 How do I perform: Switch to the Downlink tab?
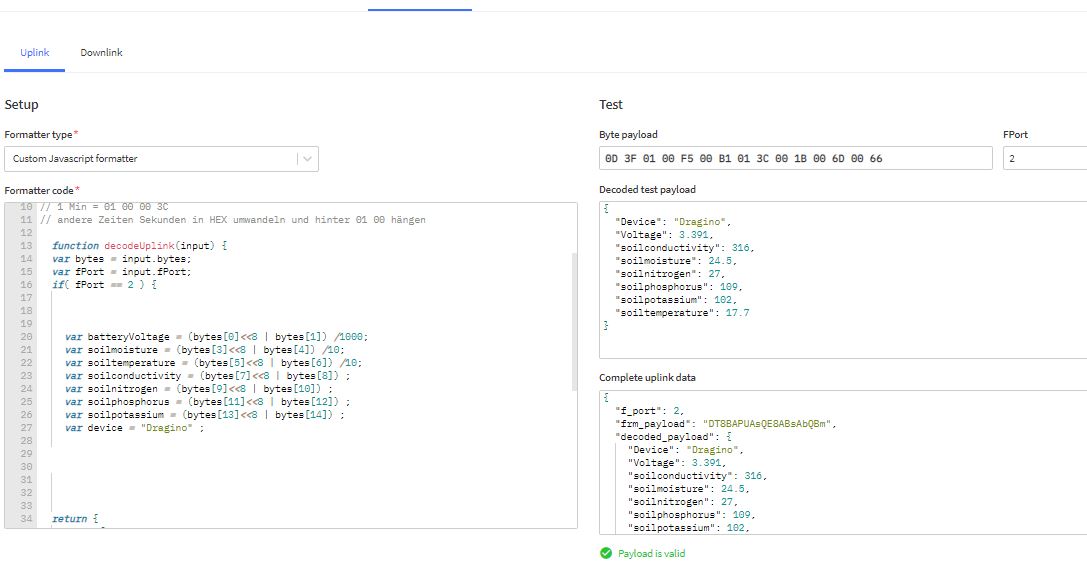pos(101,52)
